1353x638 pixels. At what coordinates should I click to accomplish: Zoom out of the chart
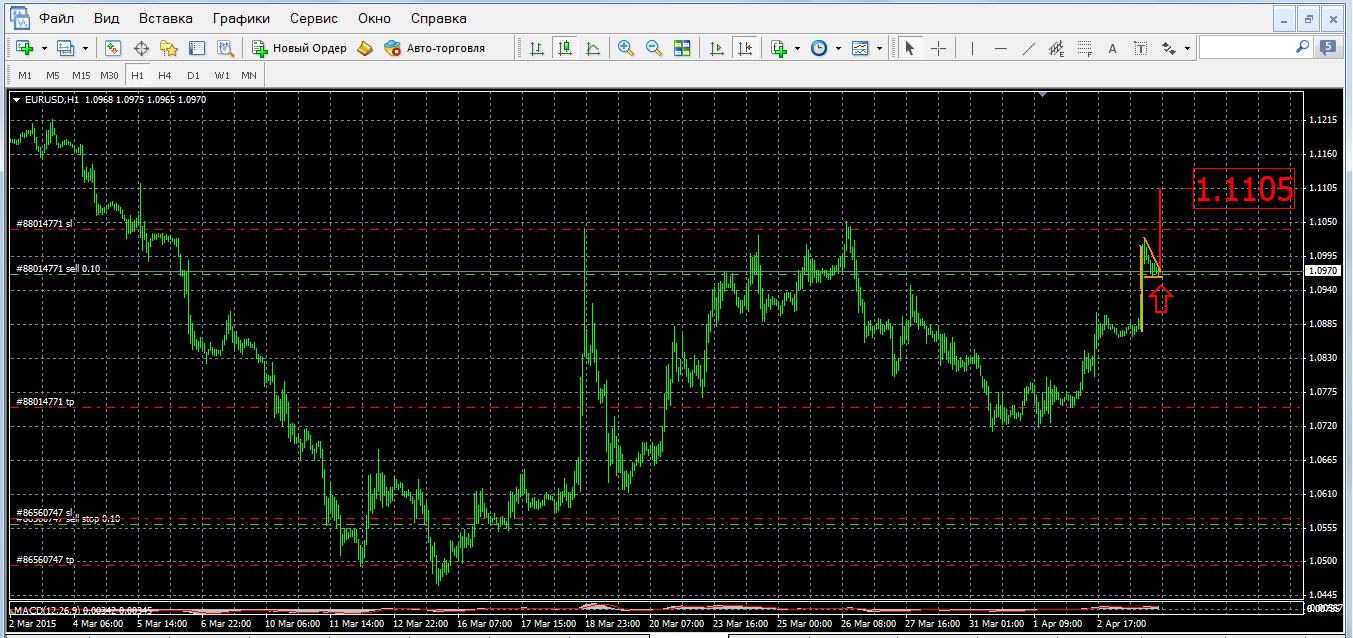pos(654,48)
